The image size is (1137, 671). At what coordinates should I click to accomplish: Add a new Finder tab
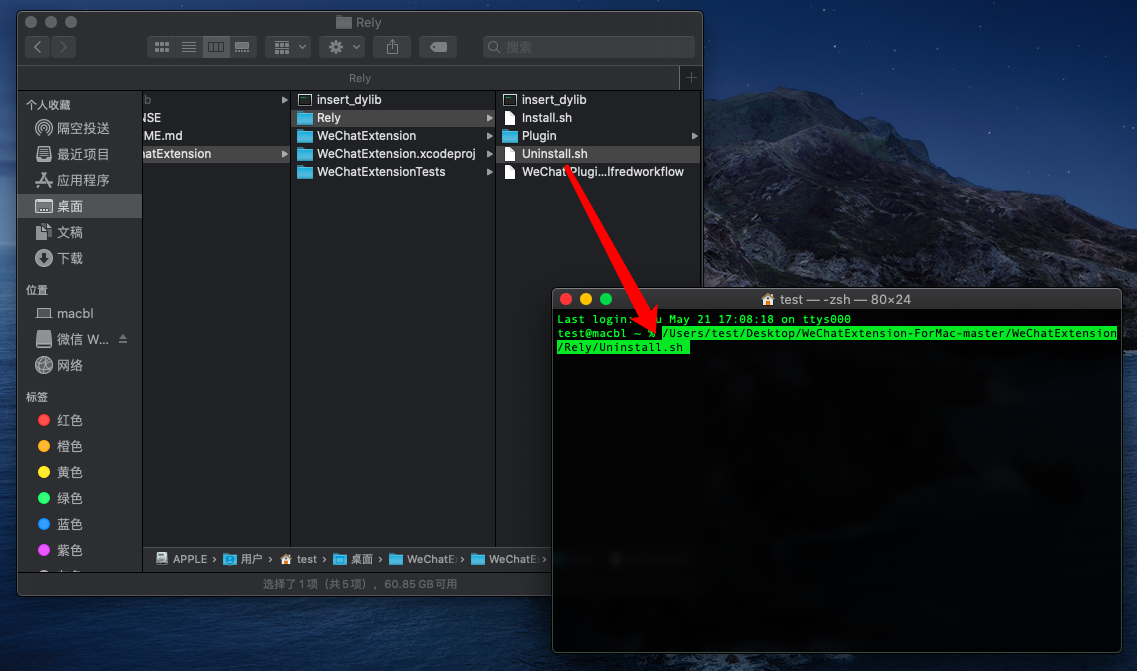tap(691, 78)
